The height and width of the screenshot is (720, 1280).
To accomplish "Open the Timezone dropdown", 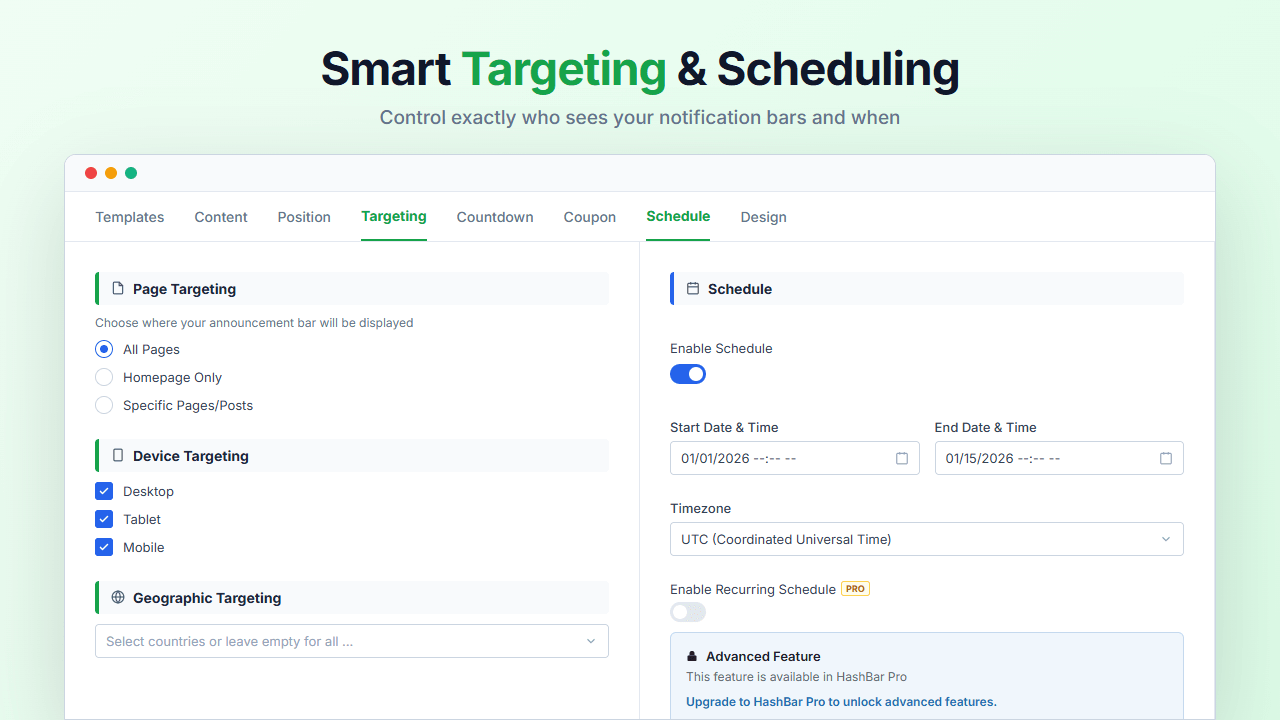I will pyautogui.click(x=926, y=538).
